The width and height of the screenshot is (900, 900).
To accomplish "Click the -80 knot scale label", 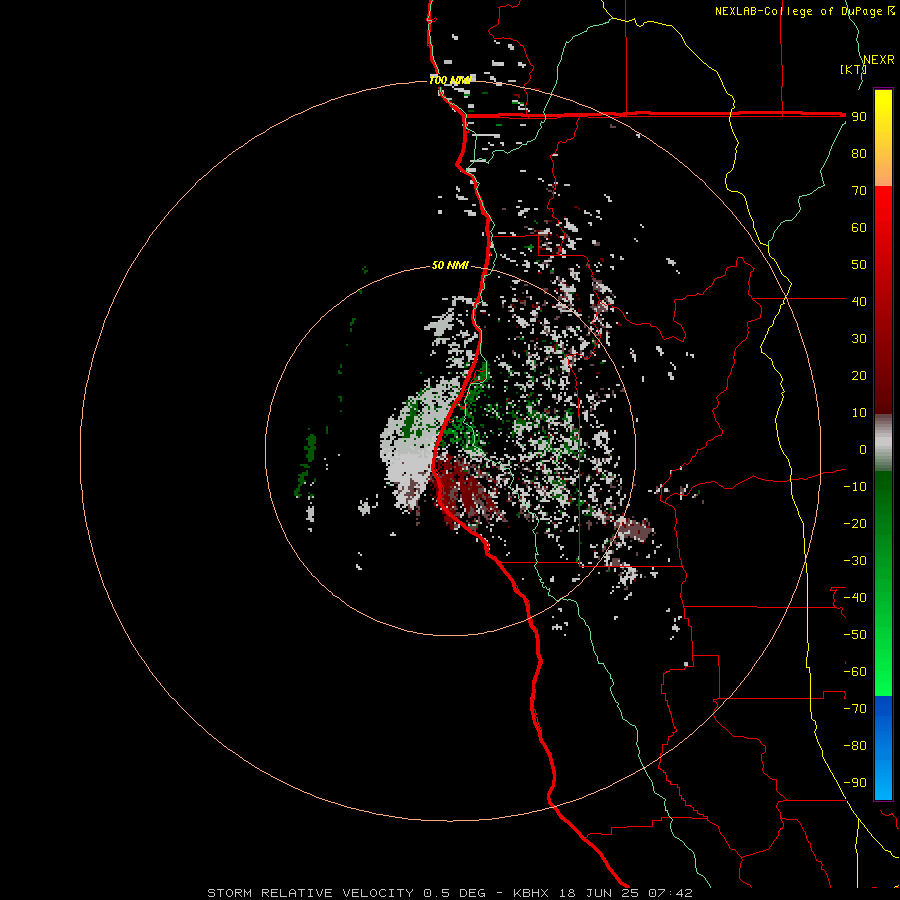I will pyautogui.click(x=855, y=746).
